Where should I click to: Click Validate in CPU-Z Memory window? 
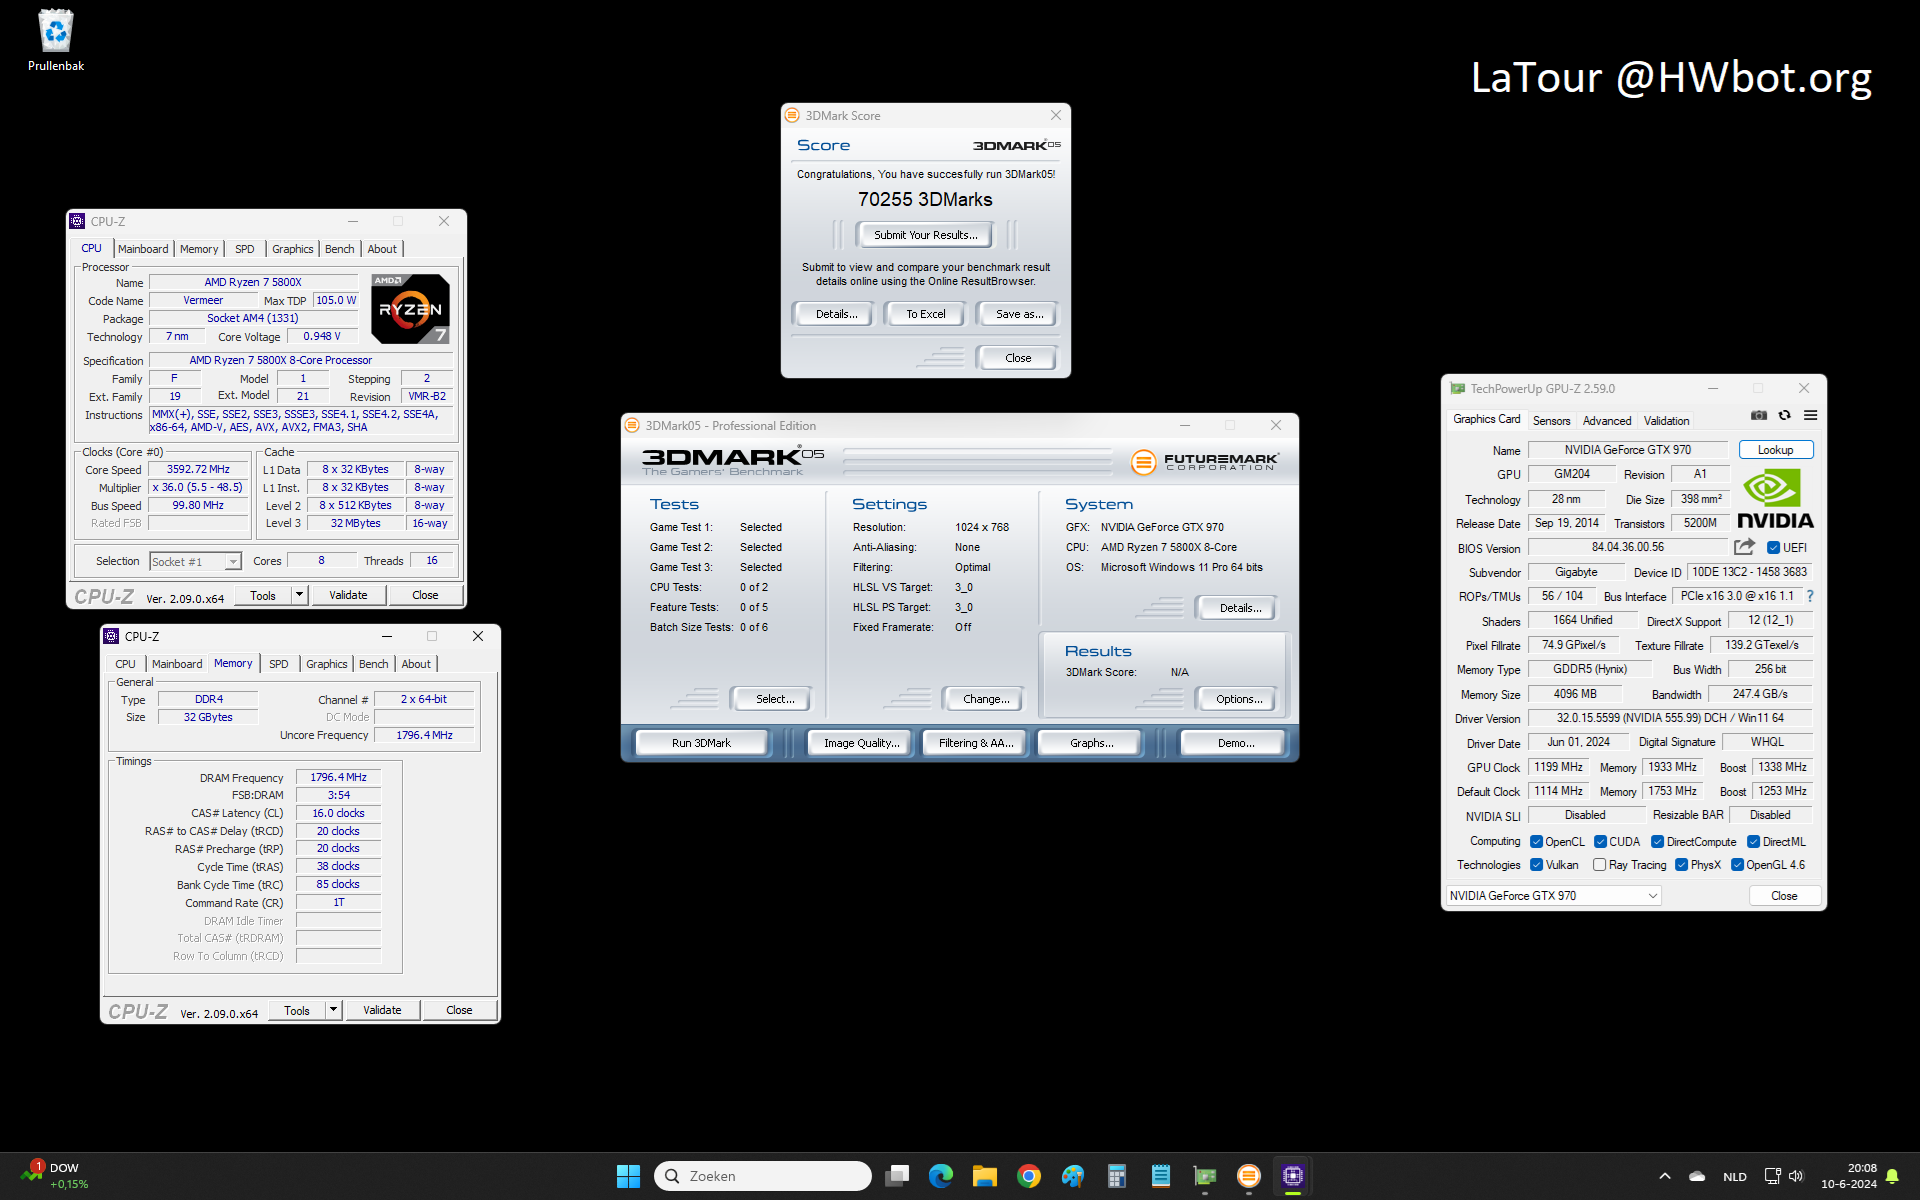(382, 1010)
